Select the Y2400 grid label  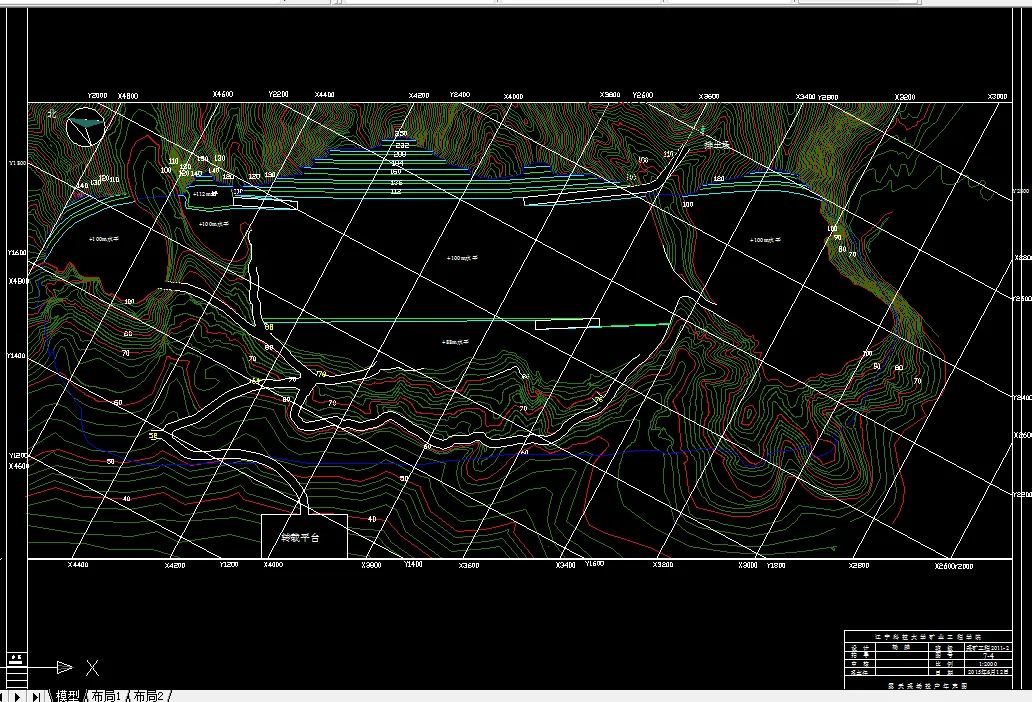point(459,95)
